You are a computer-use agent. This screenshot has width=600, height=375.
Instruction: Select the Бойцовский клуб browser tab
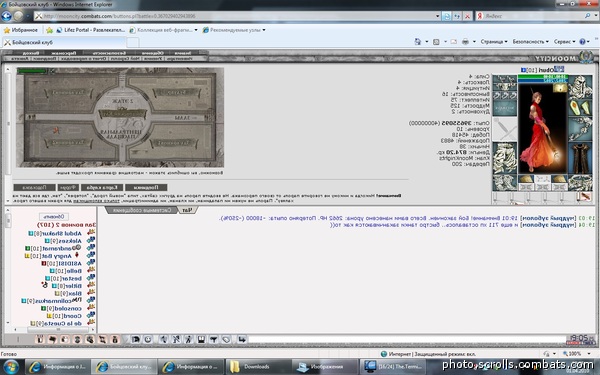click(64, 42)
